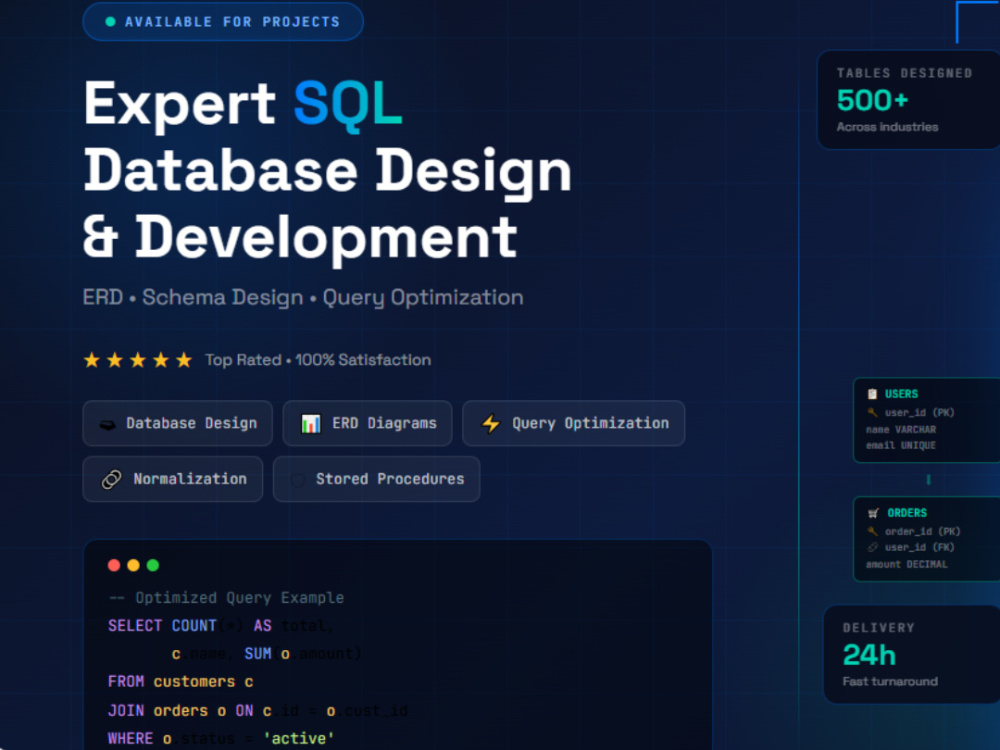Click the cart icon beside ORDERS
The height and width of the screenshot is (750, 1000).
point(873,513)
